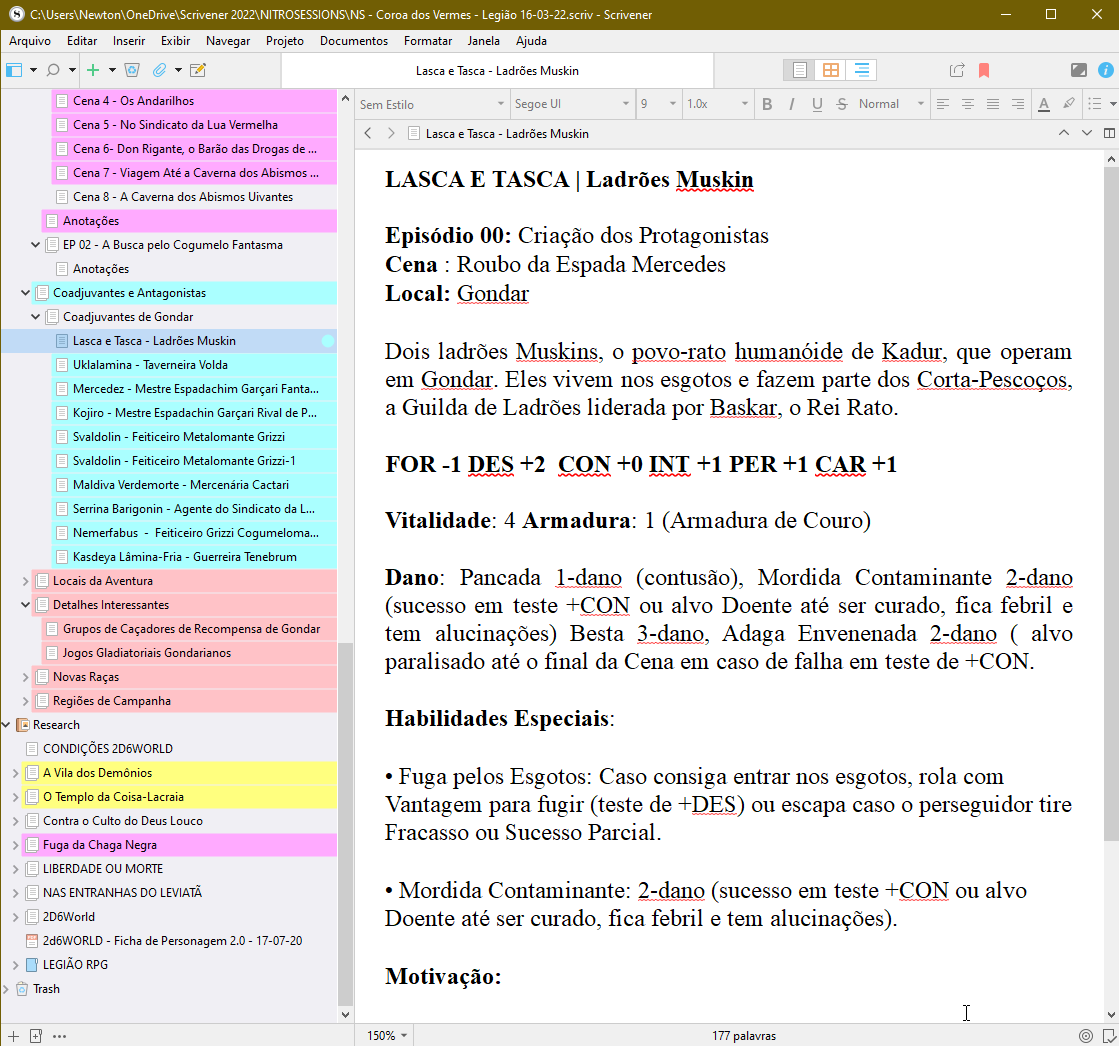Select Jogos Gladiatoriais Gondarianos document

[x=189, y=653]
